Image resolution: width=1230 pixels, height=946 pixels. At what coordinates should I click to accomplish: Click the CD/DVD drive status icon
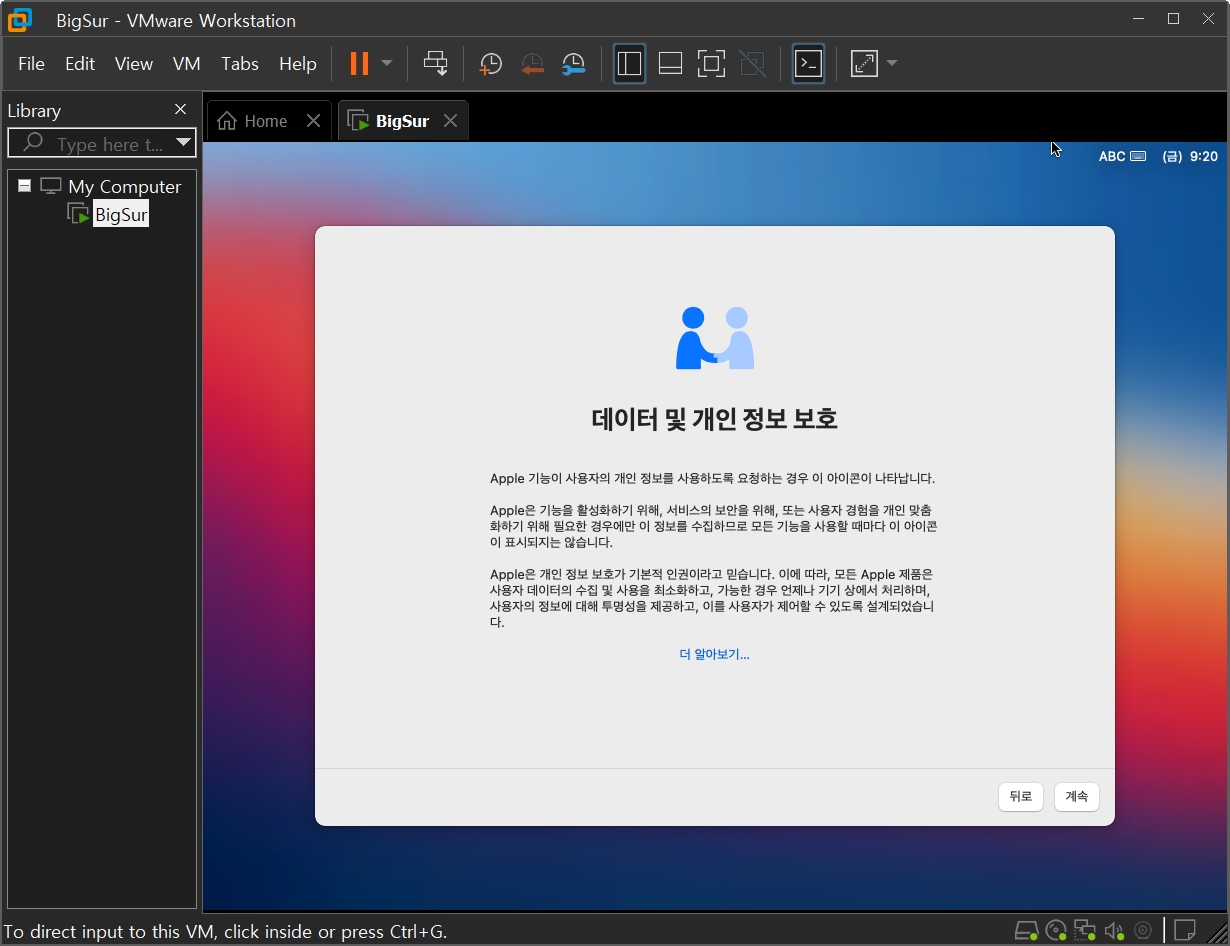click(x=1056, y=931)
